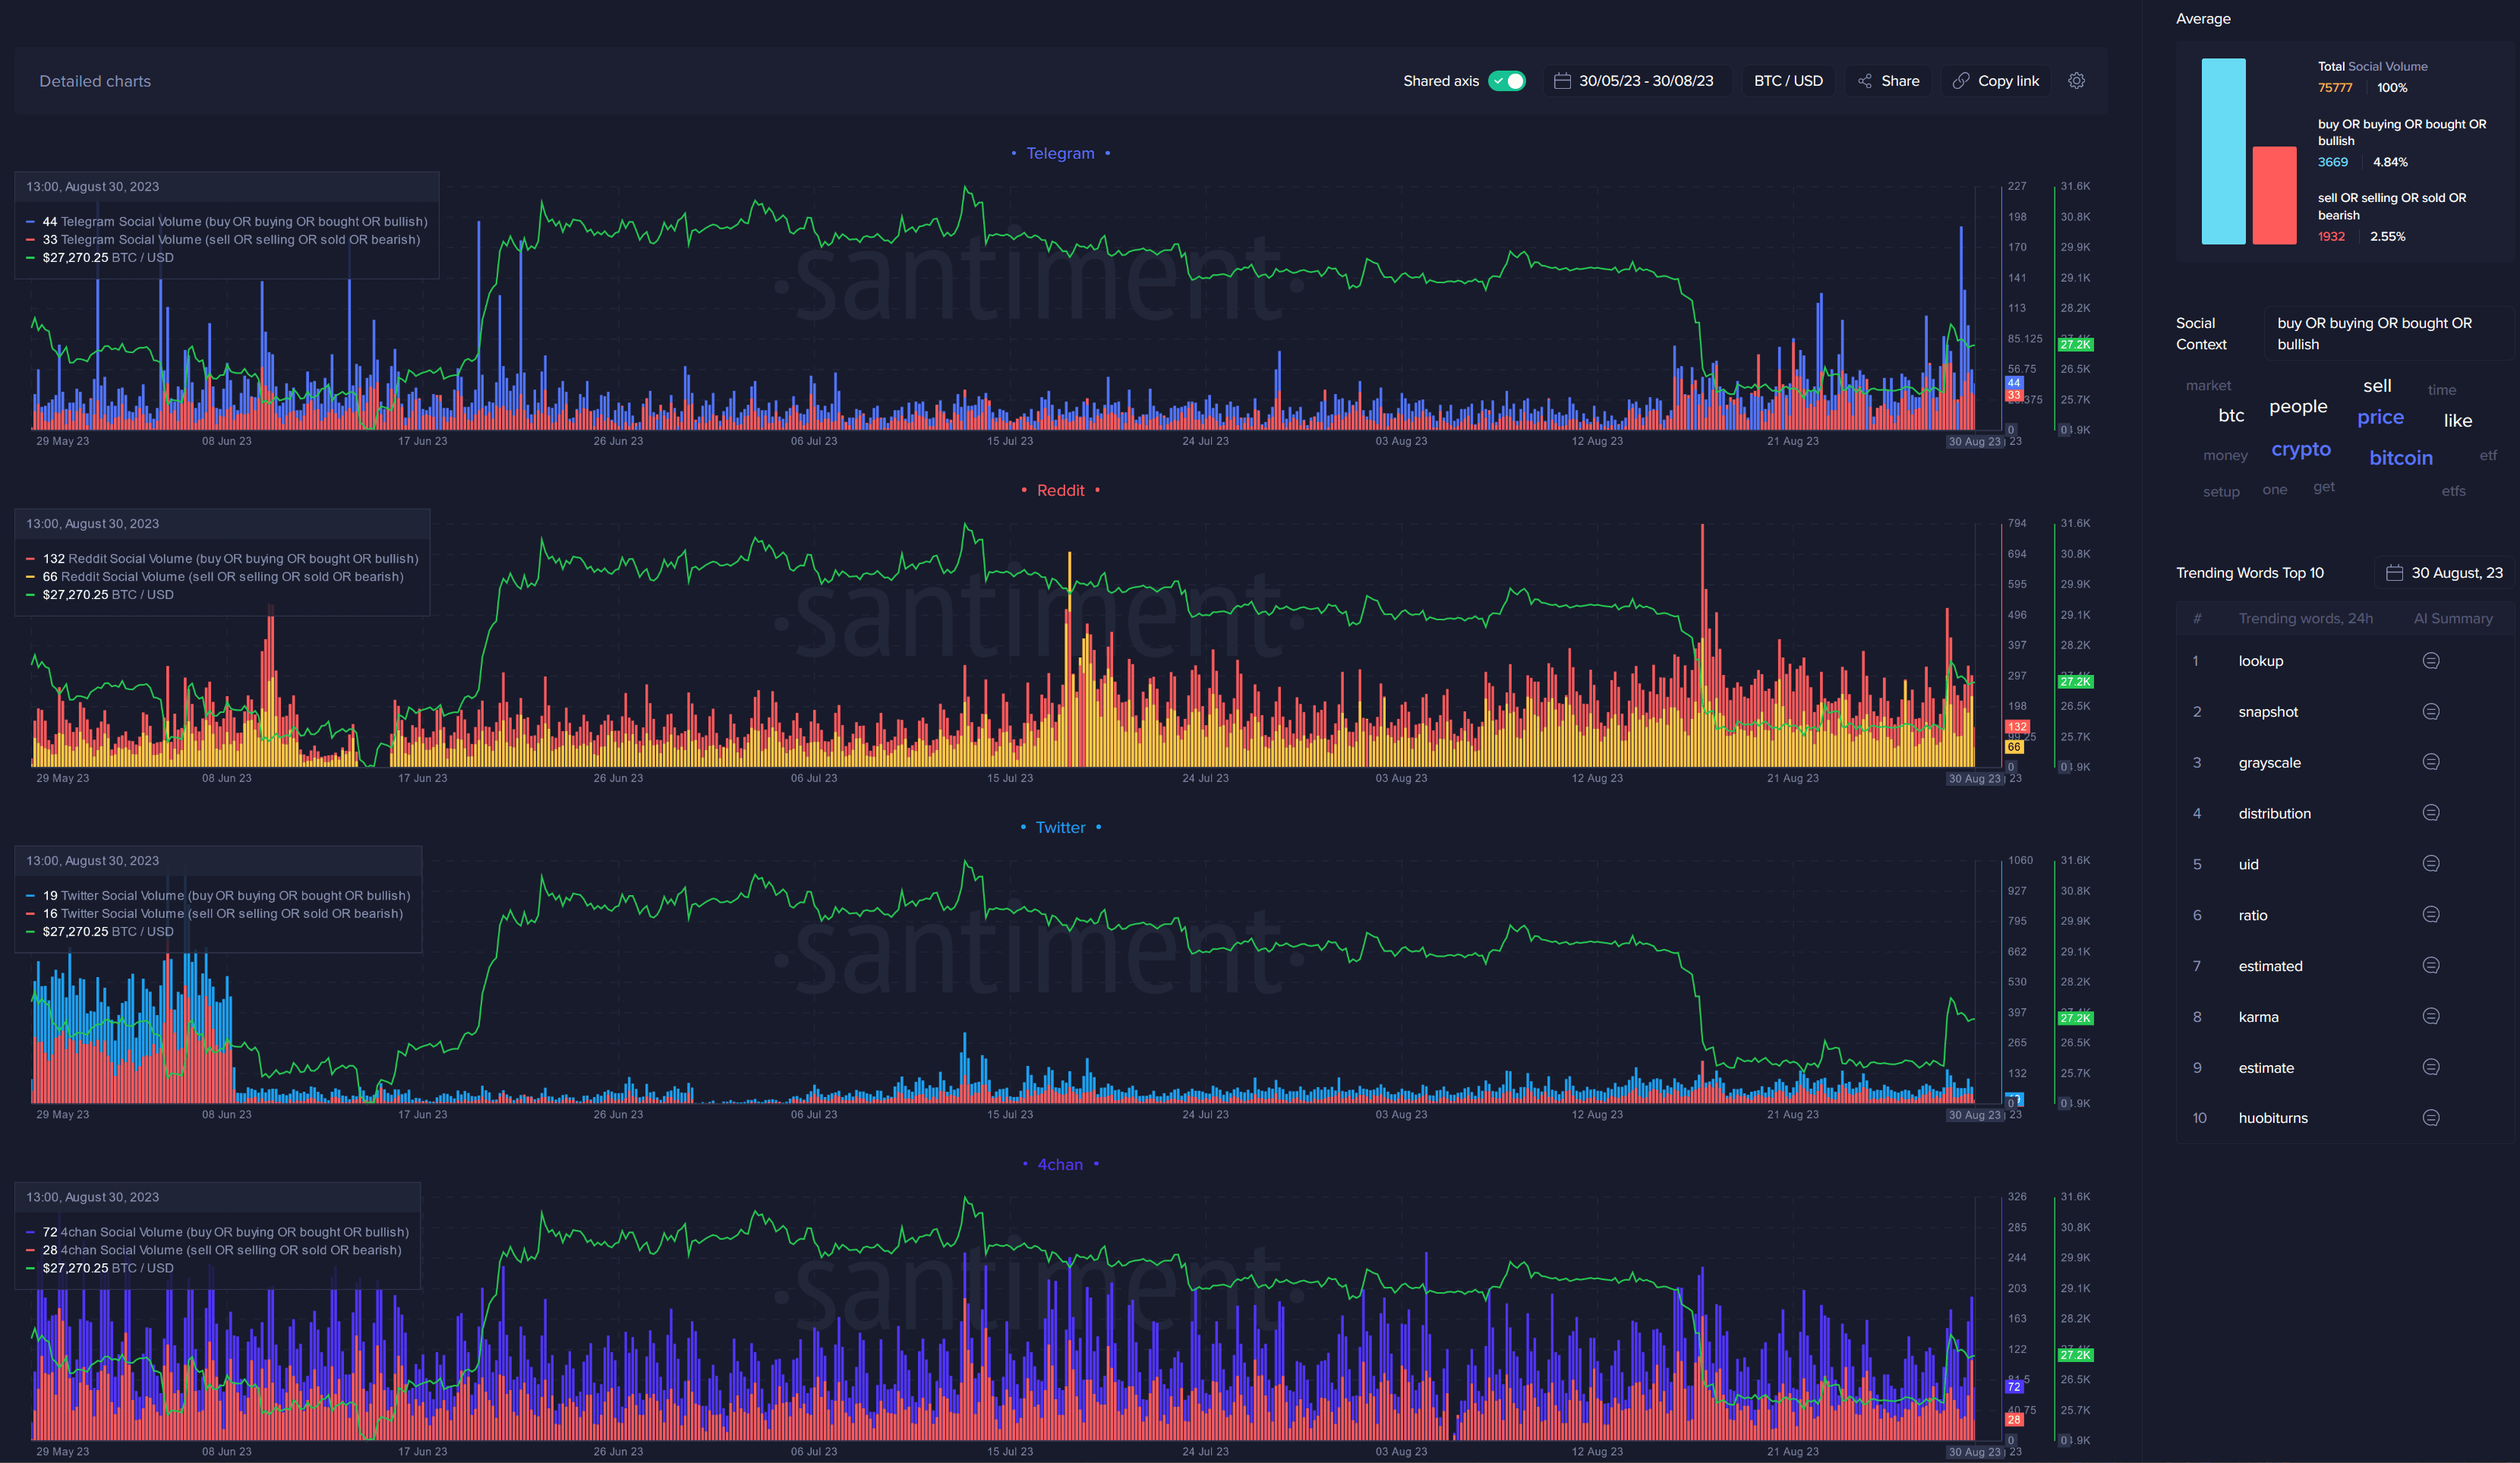Click Reddit sell/bearish legend entry showing 66
The height and width of the screenshot is (1463, 2520).
tap(215, 577)
